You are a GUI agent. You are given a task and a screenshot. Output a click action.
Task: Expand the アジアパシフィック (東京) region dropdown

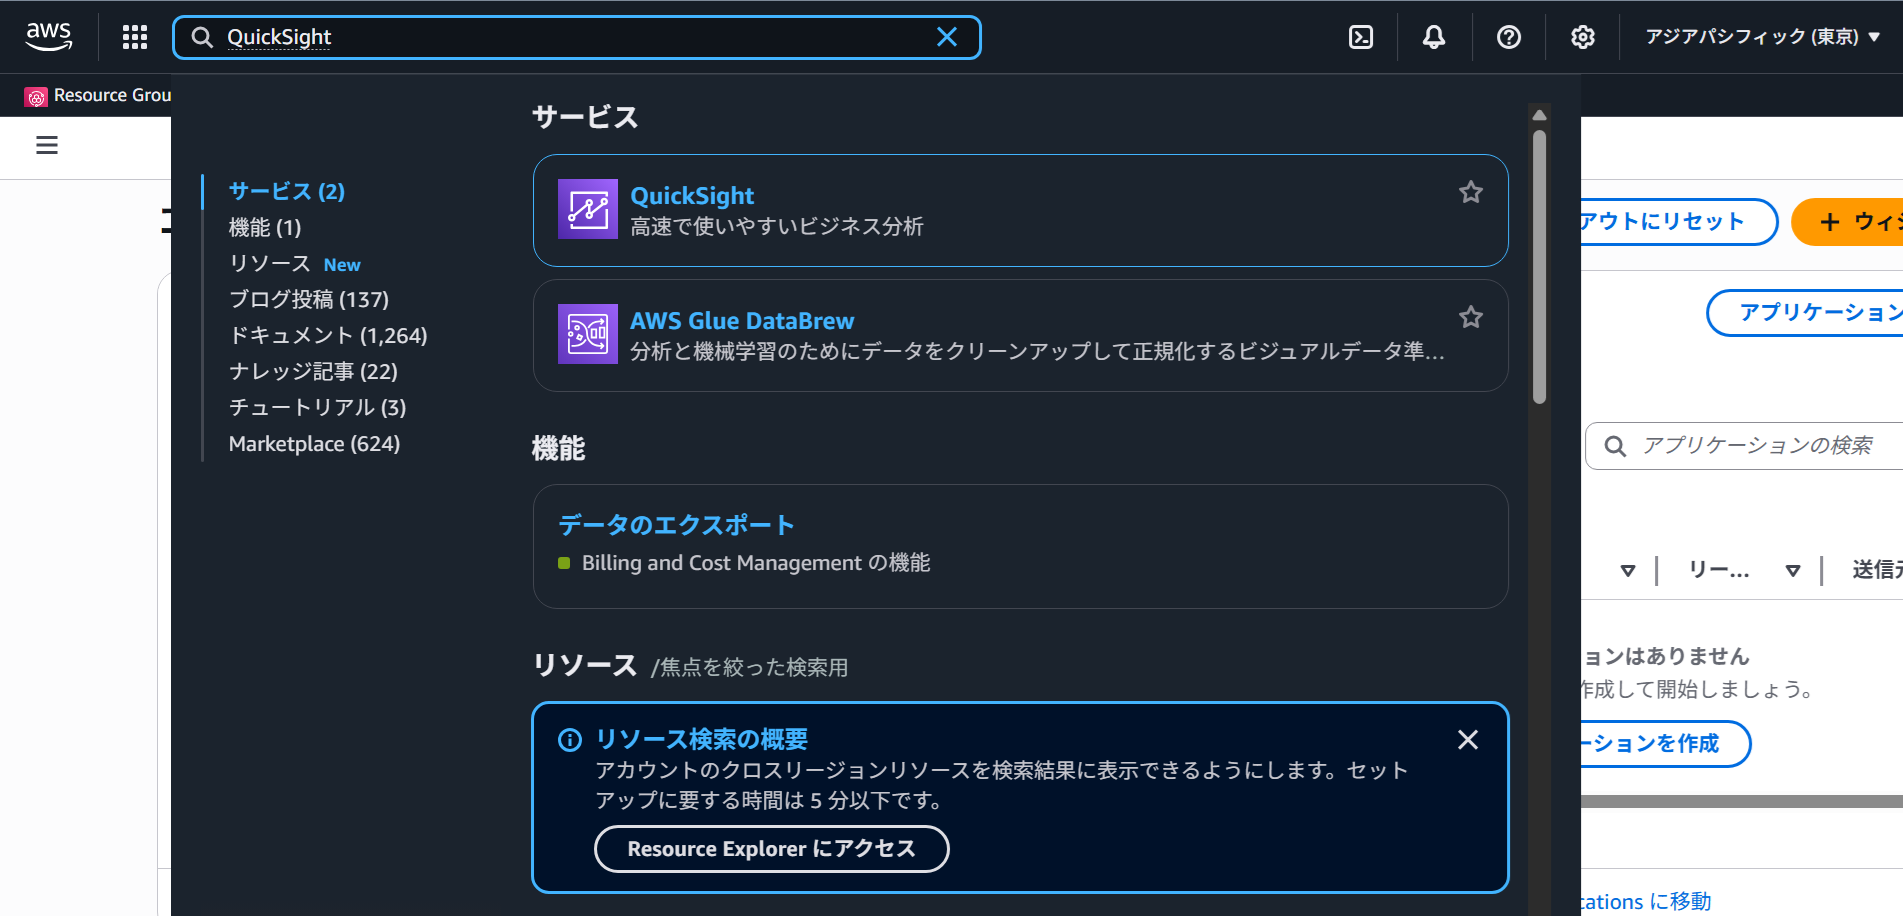1762,37
